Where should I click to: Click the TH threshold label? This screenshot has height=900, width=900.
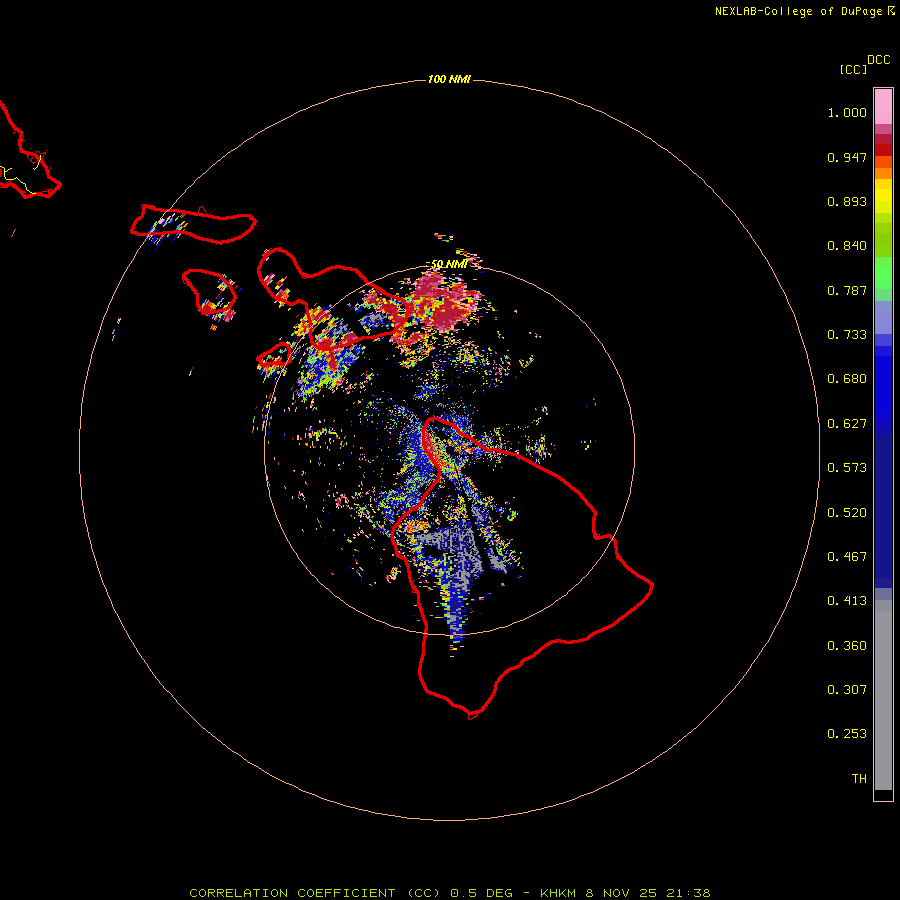pyautogui.click(x=859, y=779)
